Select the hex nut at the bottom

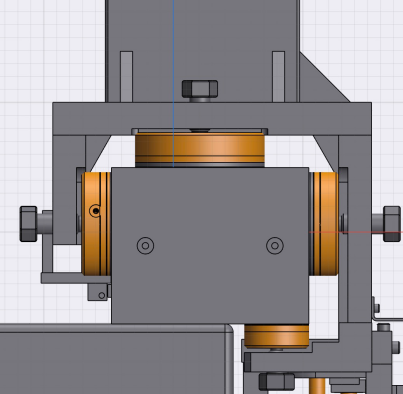point(277,382)
